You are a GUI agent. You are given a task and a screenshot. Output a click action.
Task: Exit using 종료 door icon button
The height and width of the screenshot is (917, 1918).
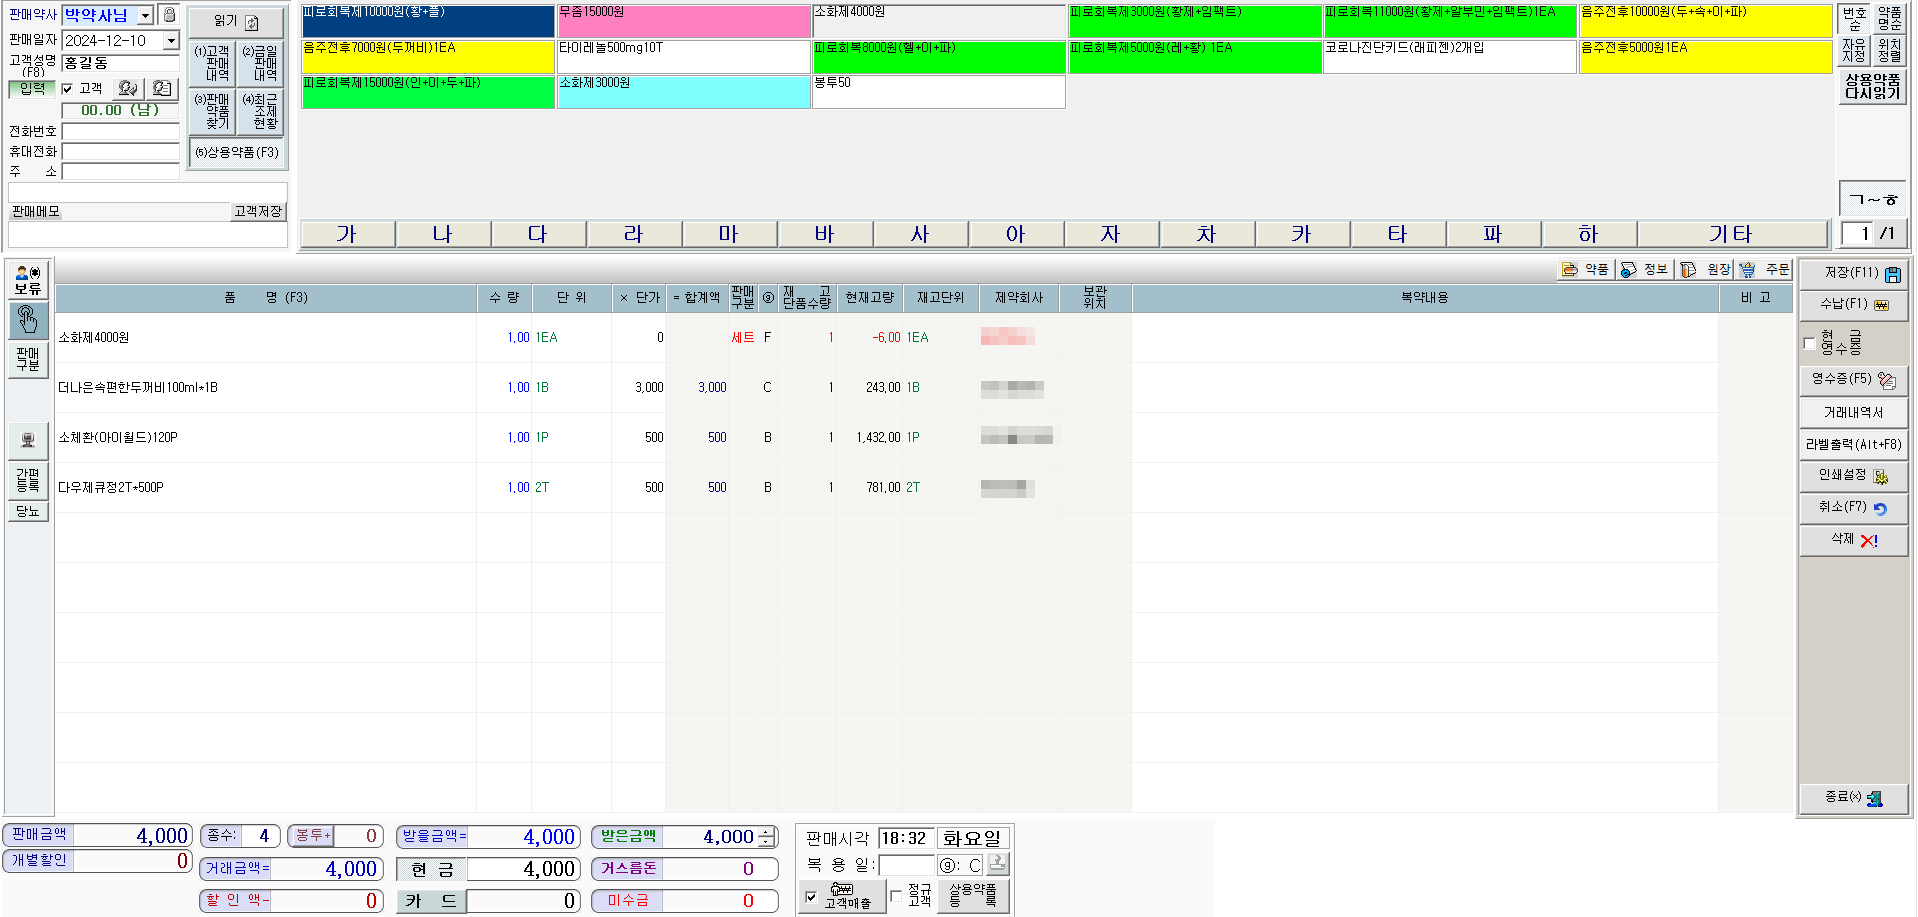tap(1854, 797)
